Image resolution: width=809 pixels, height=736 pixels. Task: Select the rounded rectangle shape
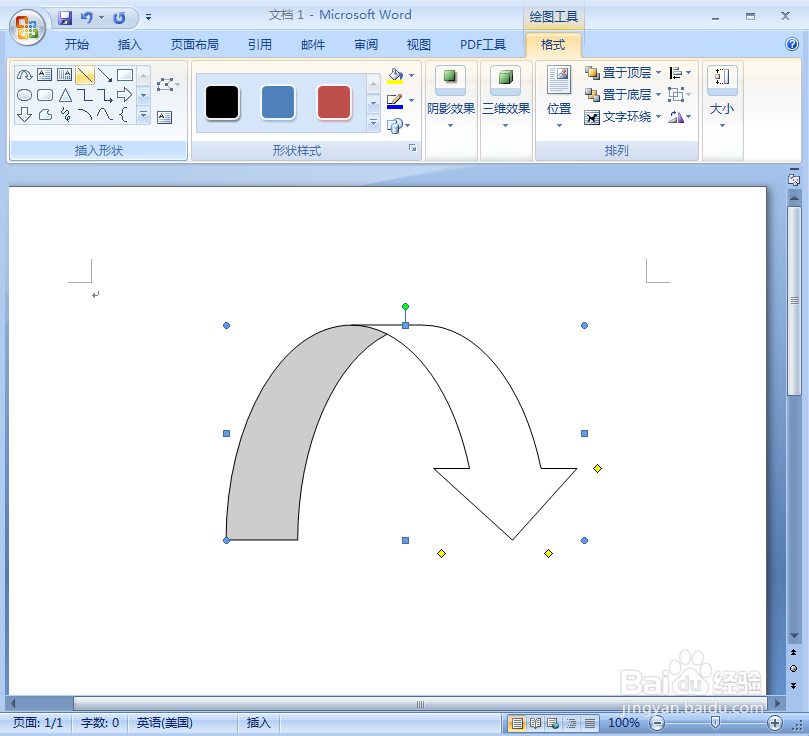44,95
